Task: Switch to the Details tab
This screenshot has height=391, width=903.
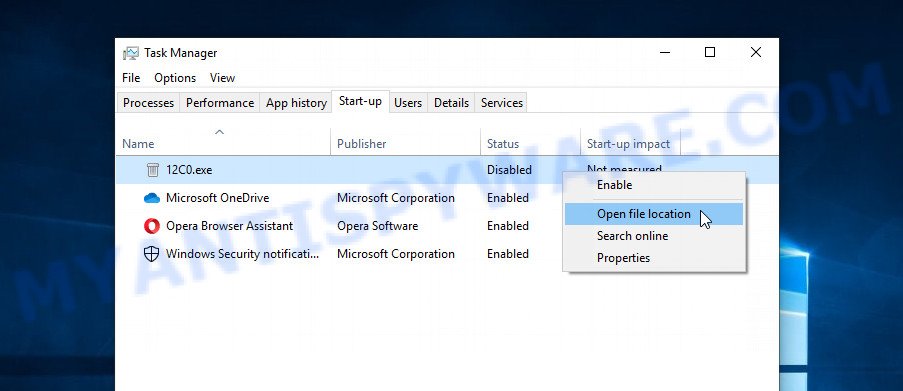Action: [x=452, y=103]
